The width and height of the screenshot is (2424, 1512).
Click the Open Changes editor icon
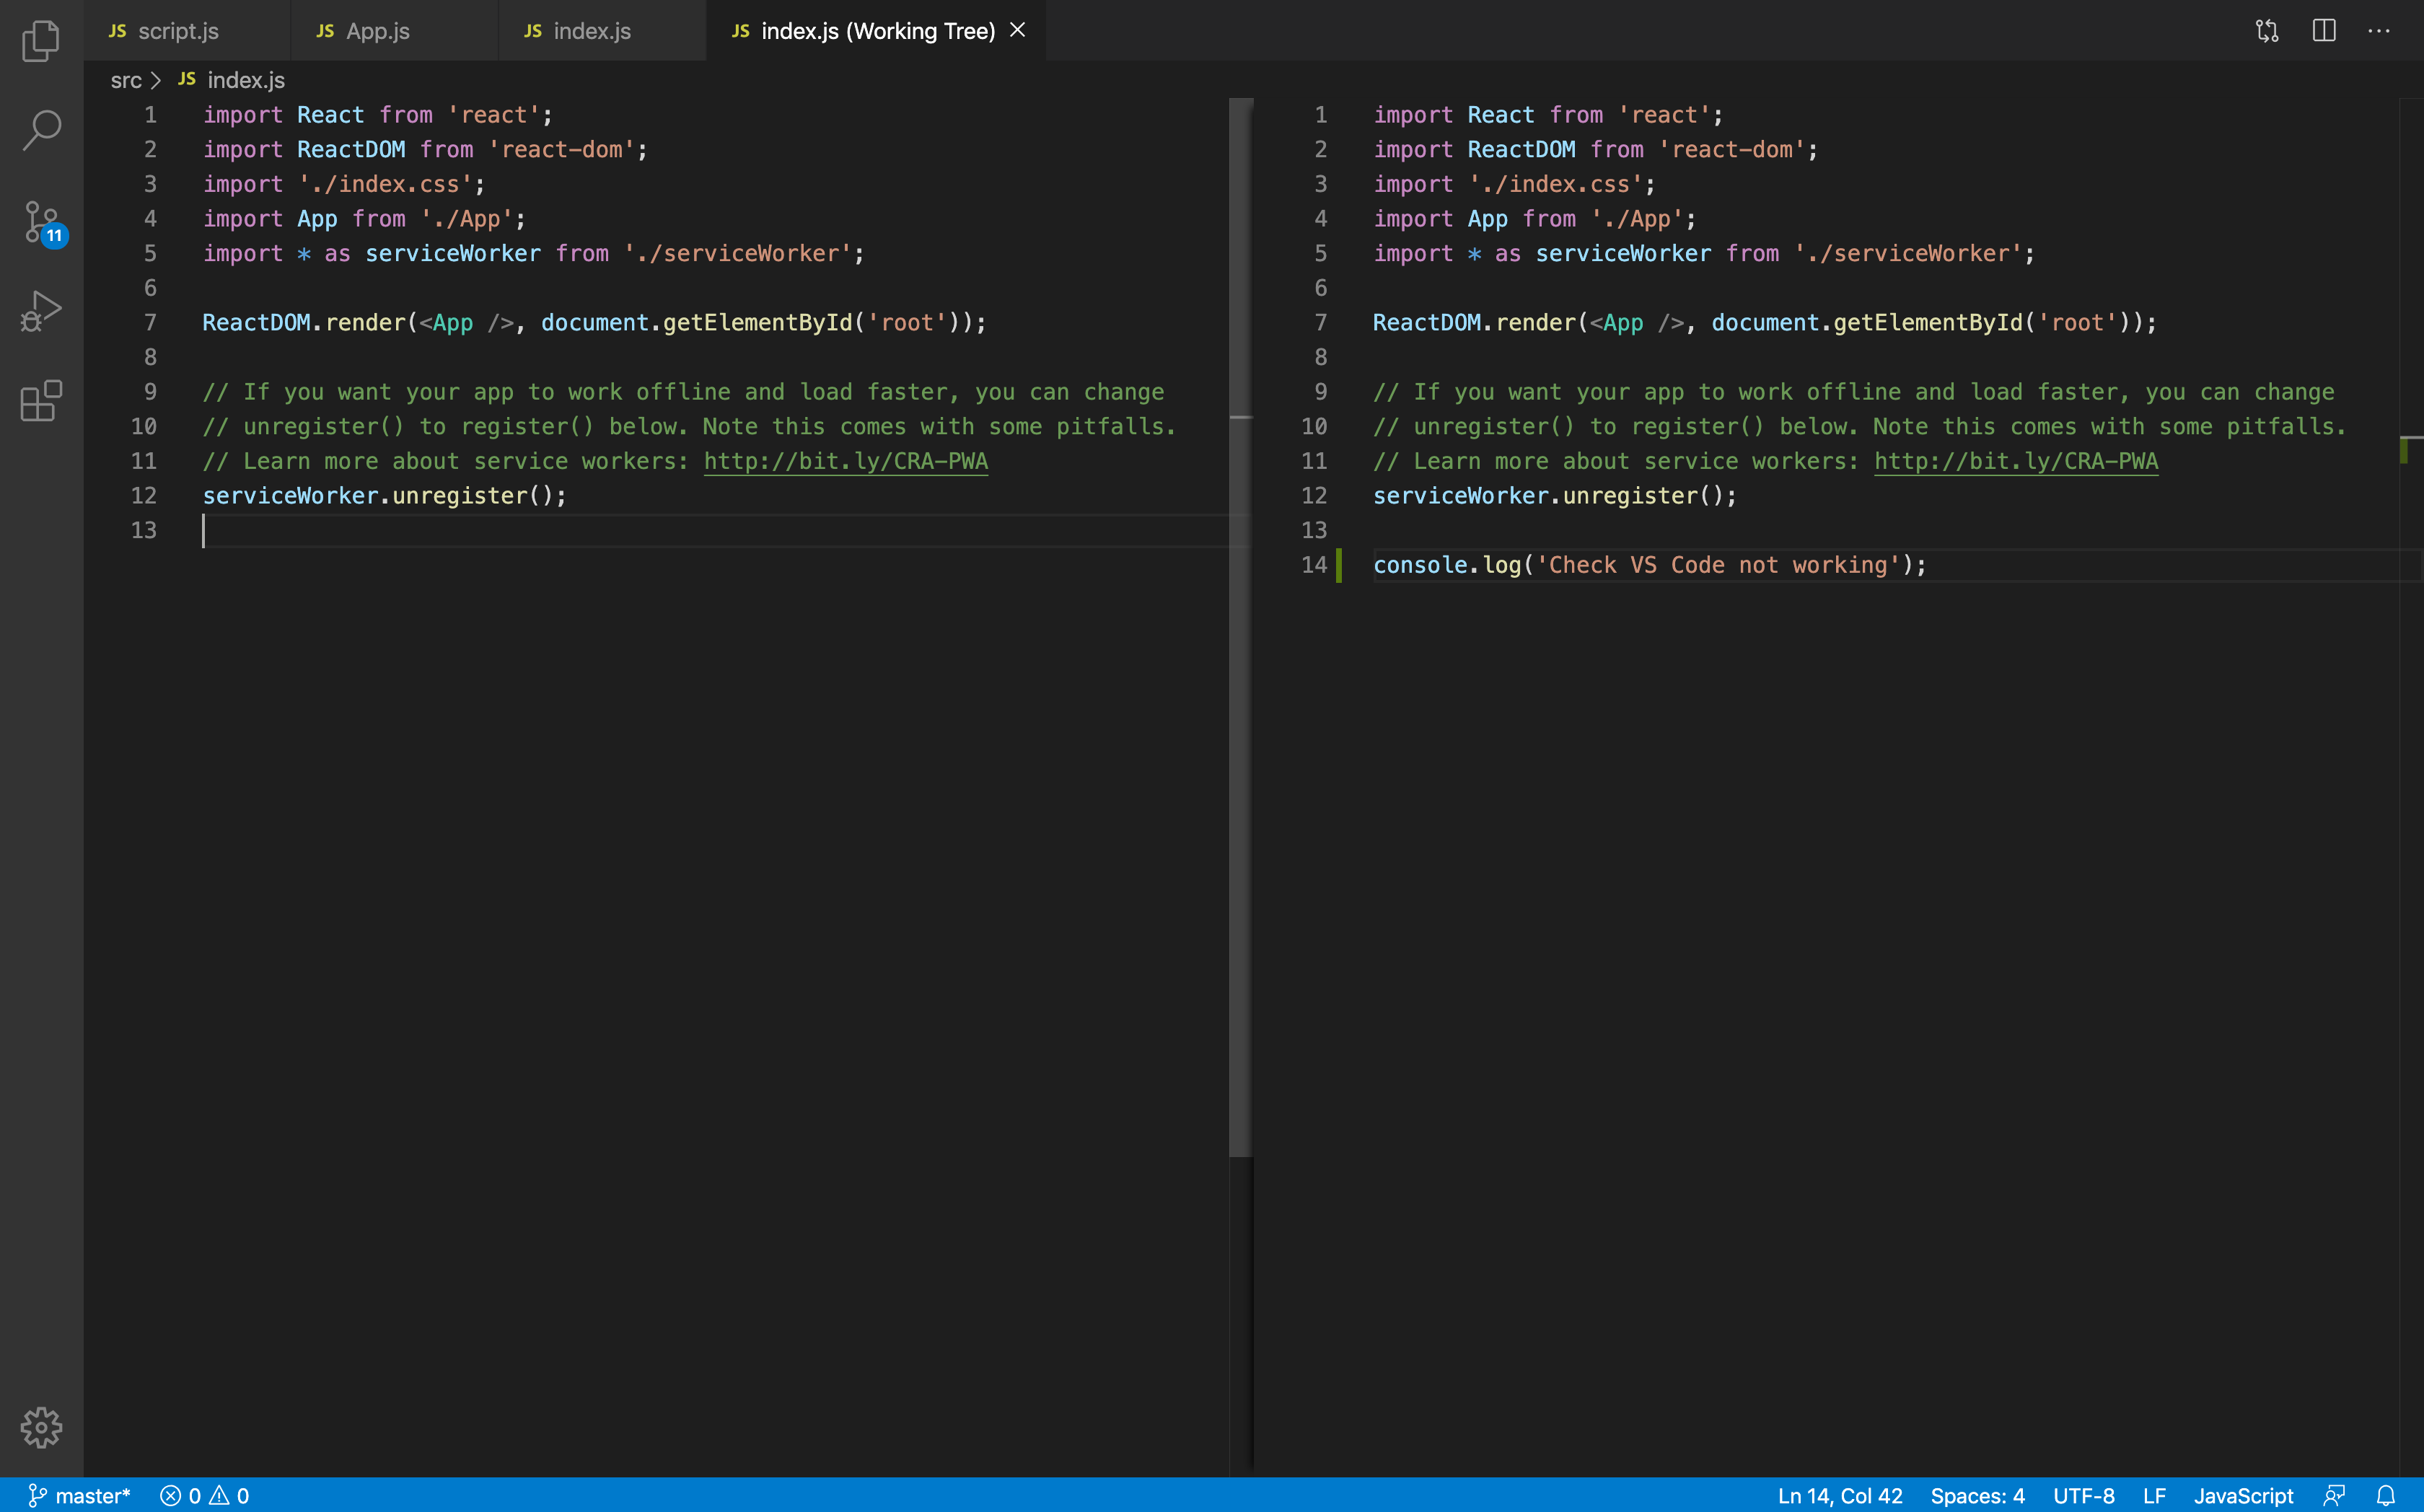click(2266, 30)
